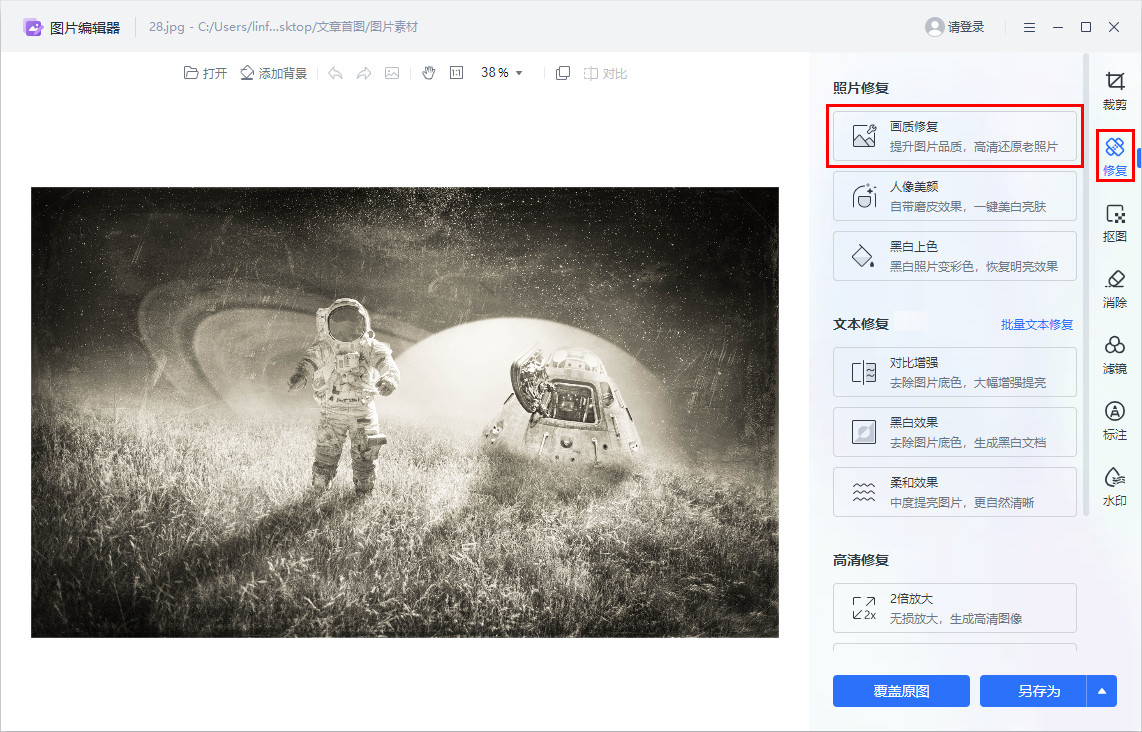Switch to the 修复 repair tab

(x=1114, y=157)
